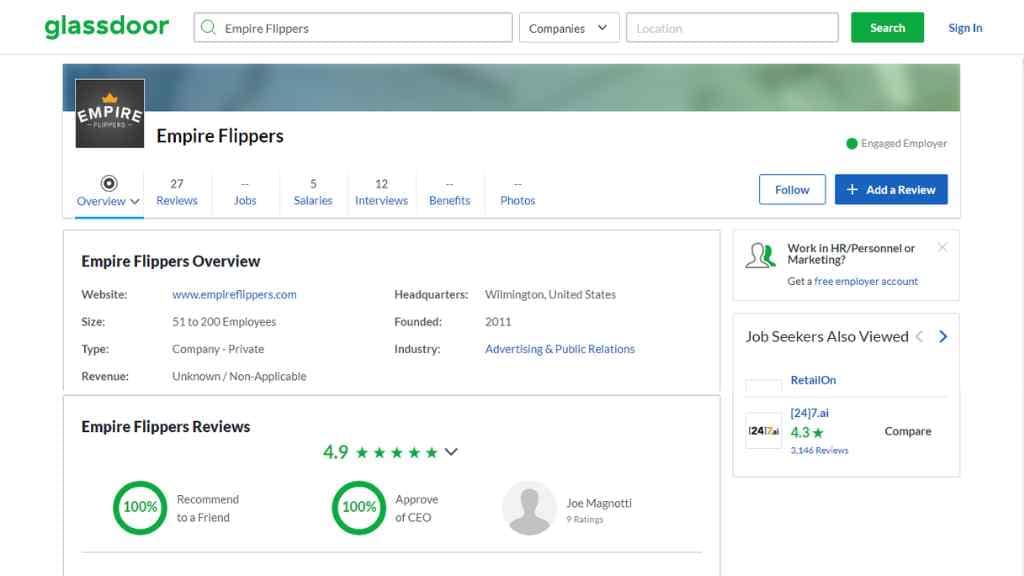This screenshot has height=576, width=1024.
Task: Expand the 4.9 rating breakdown chevron
Action: click(451, 452)
